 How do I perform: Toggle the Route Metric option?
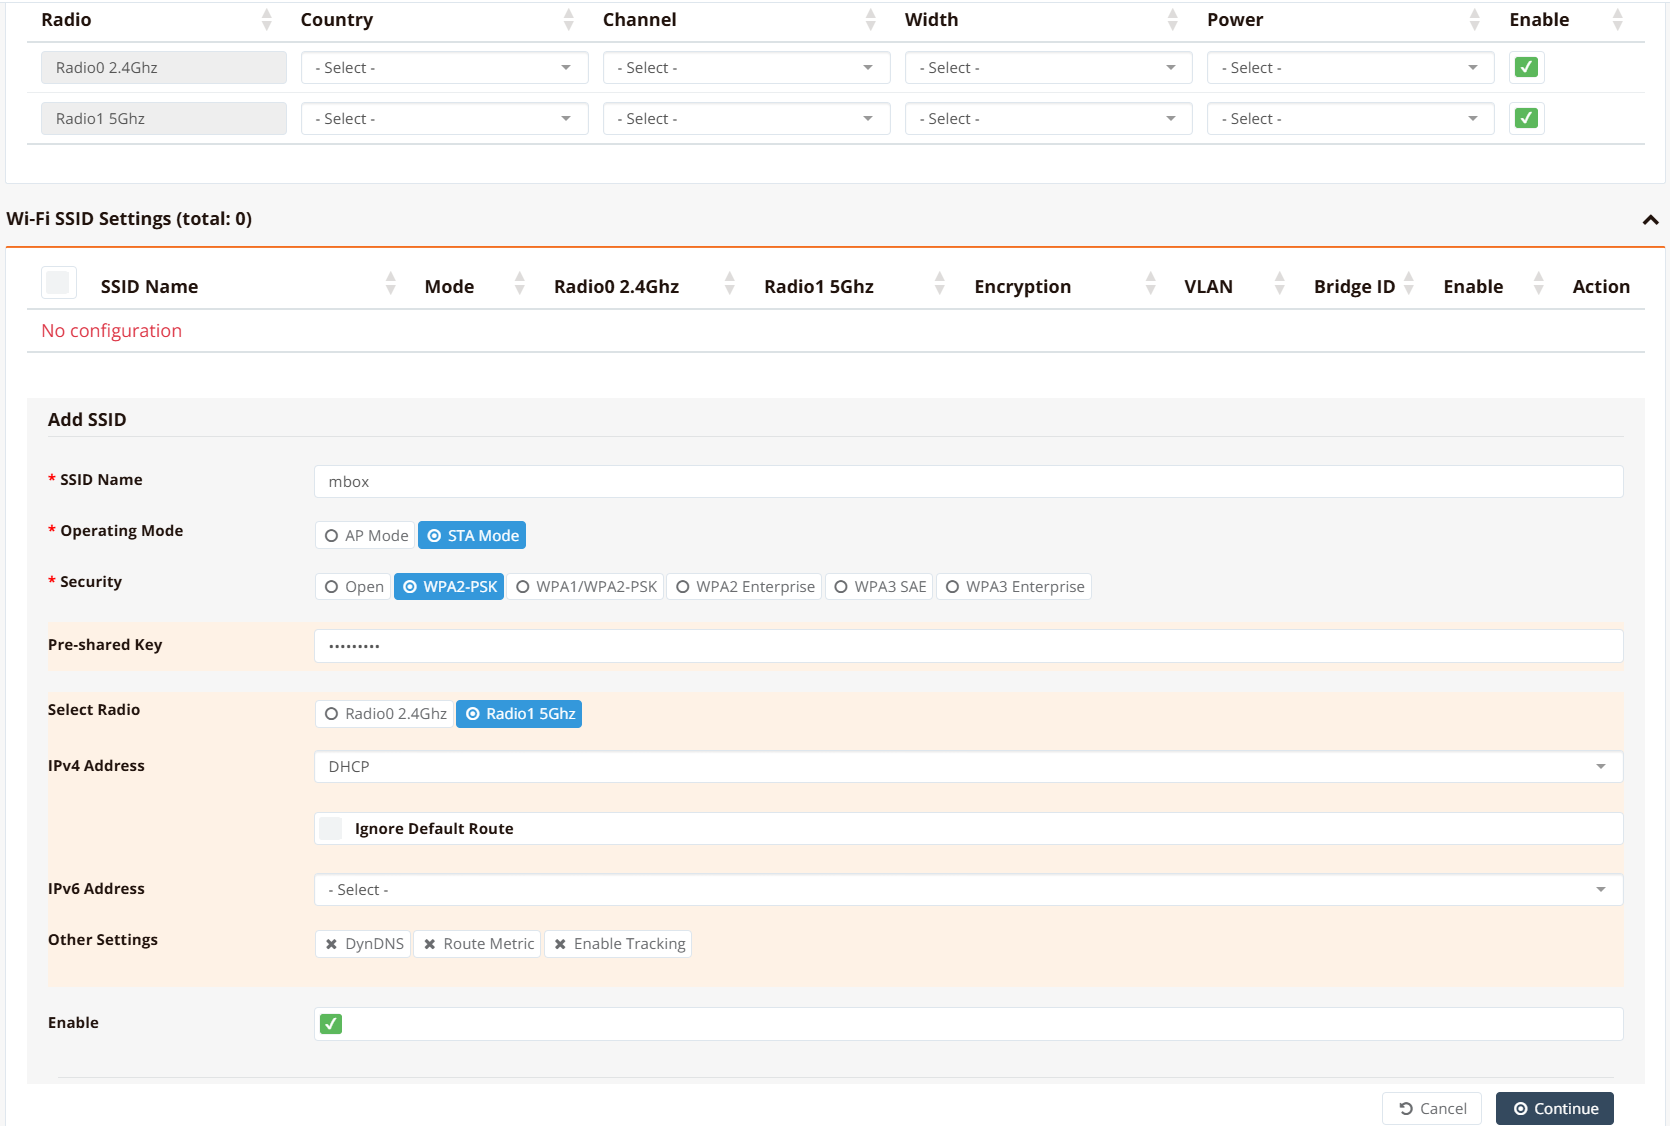478,944
